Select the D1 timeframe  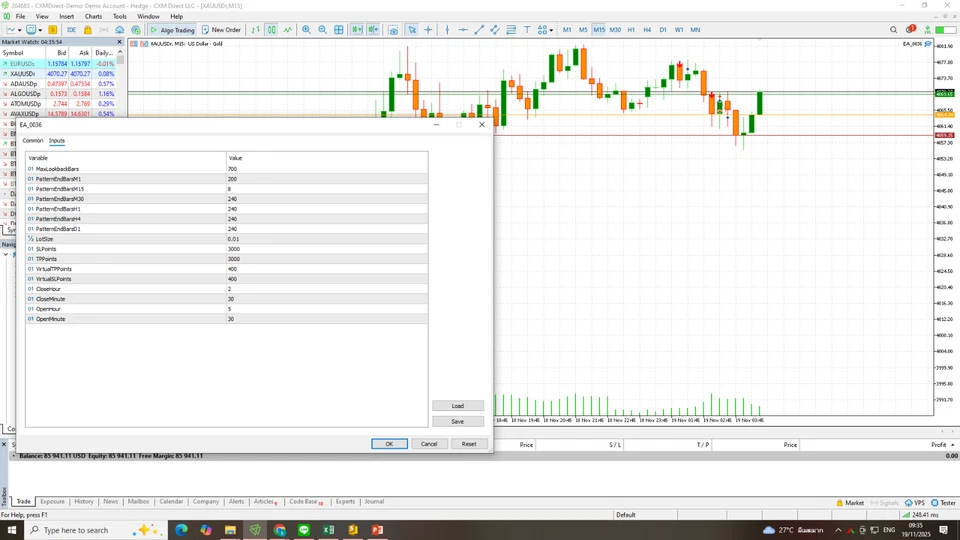tap(663, 29)
